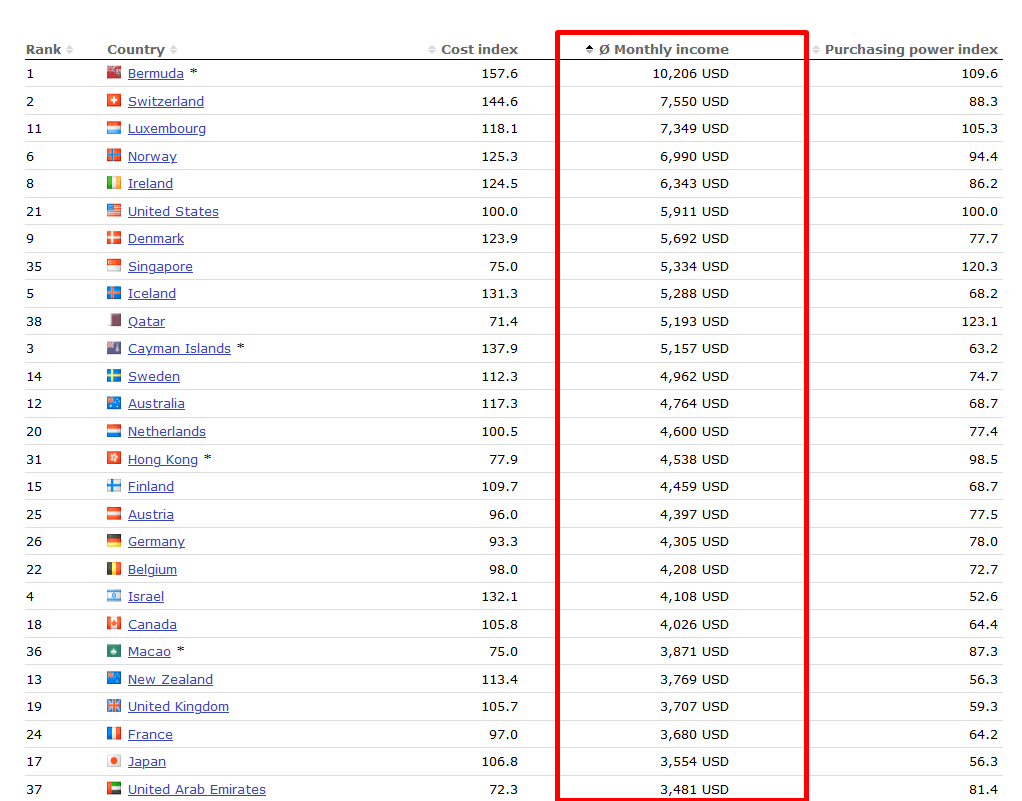Follow the Cayman Islands link
The image size is (1022, 801).
tap(179, 348)
